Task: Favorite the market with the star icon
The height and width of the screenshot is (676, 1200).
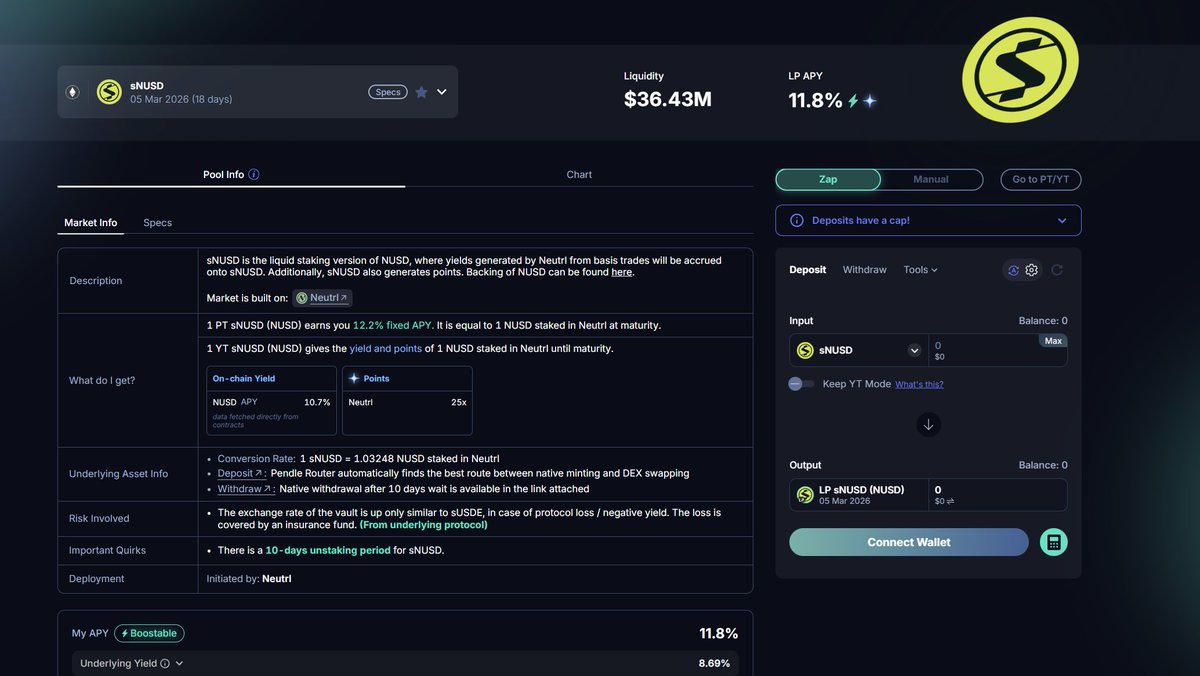Action: pos(421,92)
